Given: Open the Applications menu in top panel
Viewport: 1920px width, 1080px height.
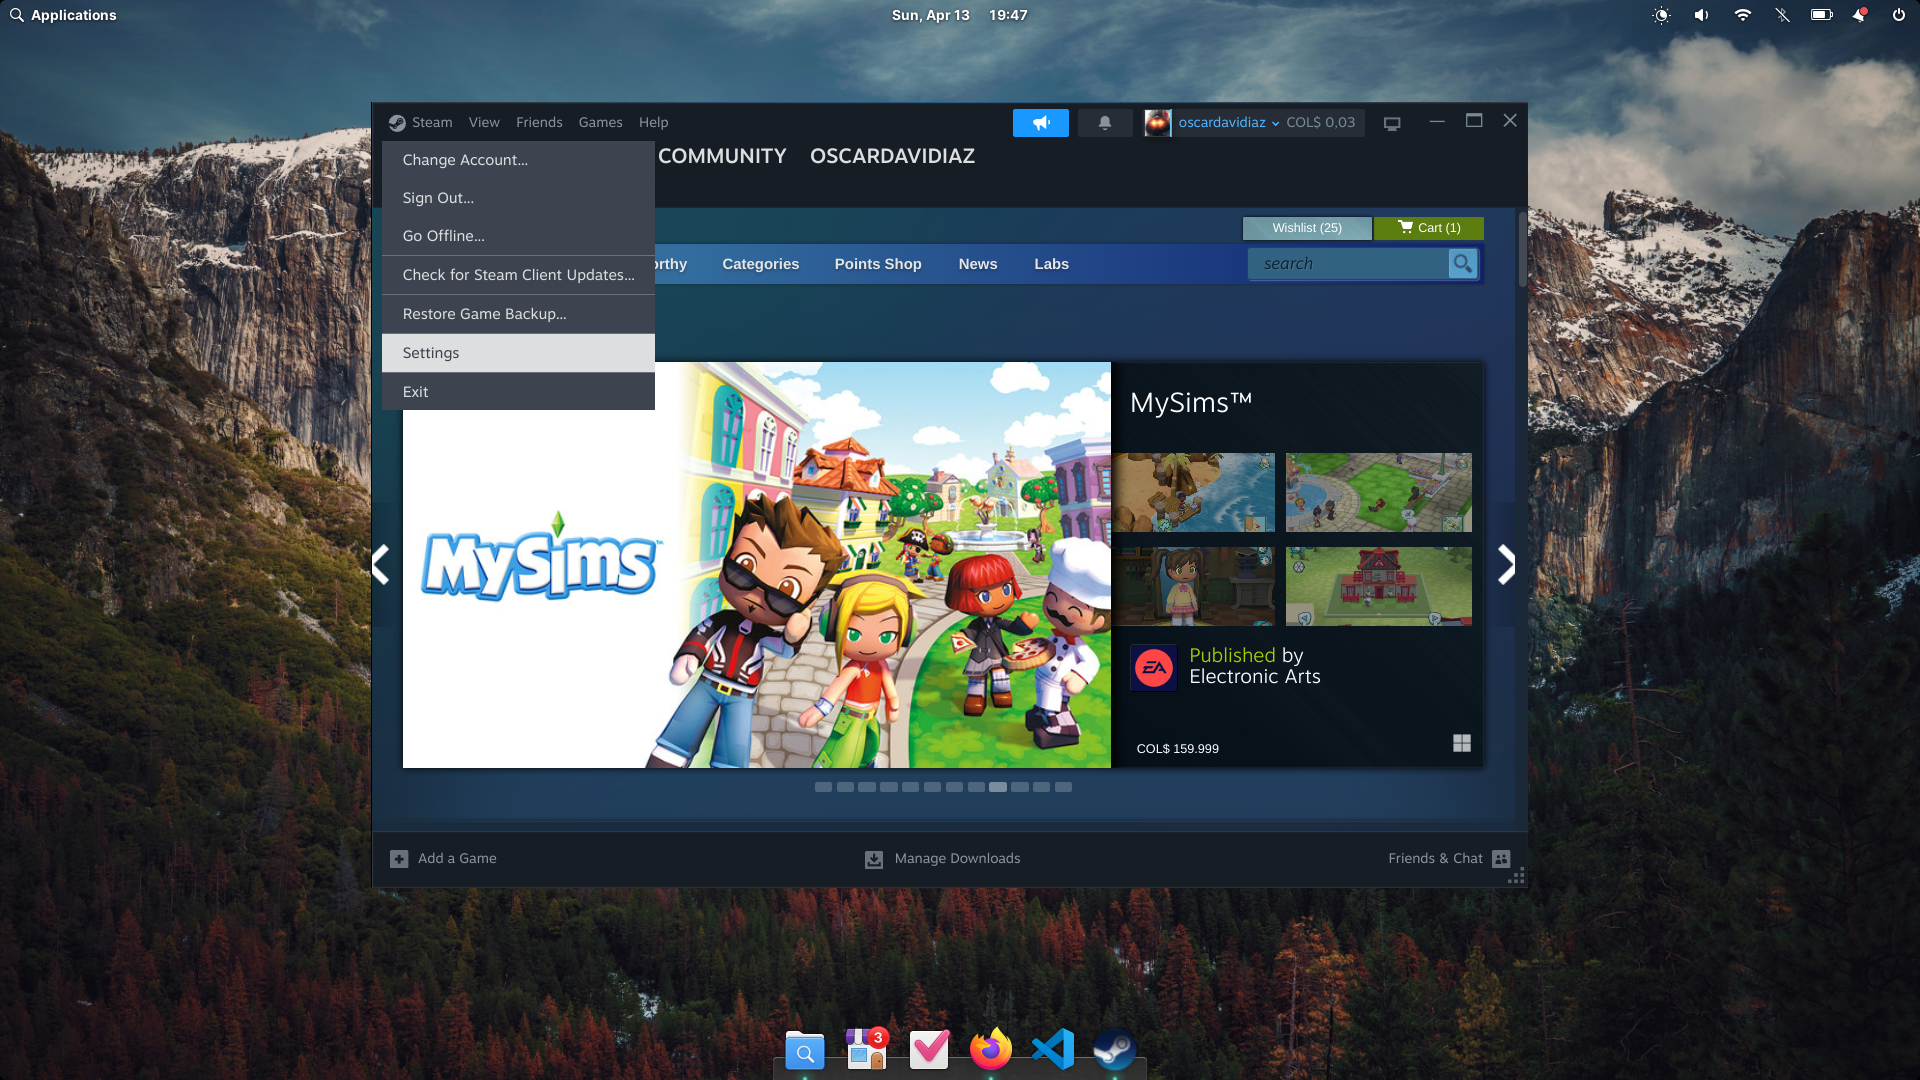Looking at the screenshot, I should click(63, 15).
